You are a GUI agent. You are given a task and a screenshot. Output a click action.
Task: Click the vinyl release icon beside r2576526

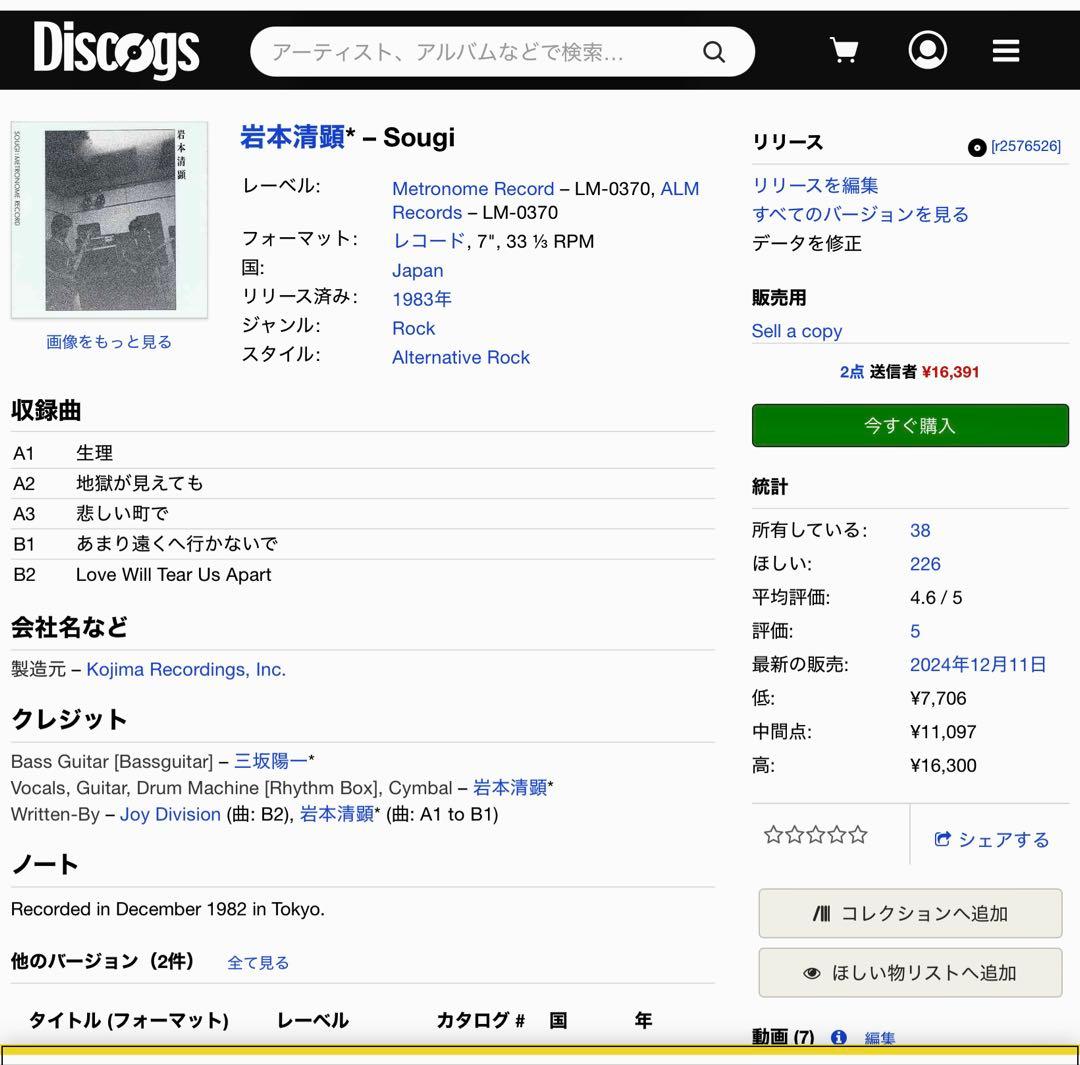976,147
